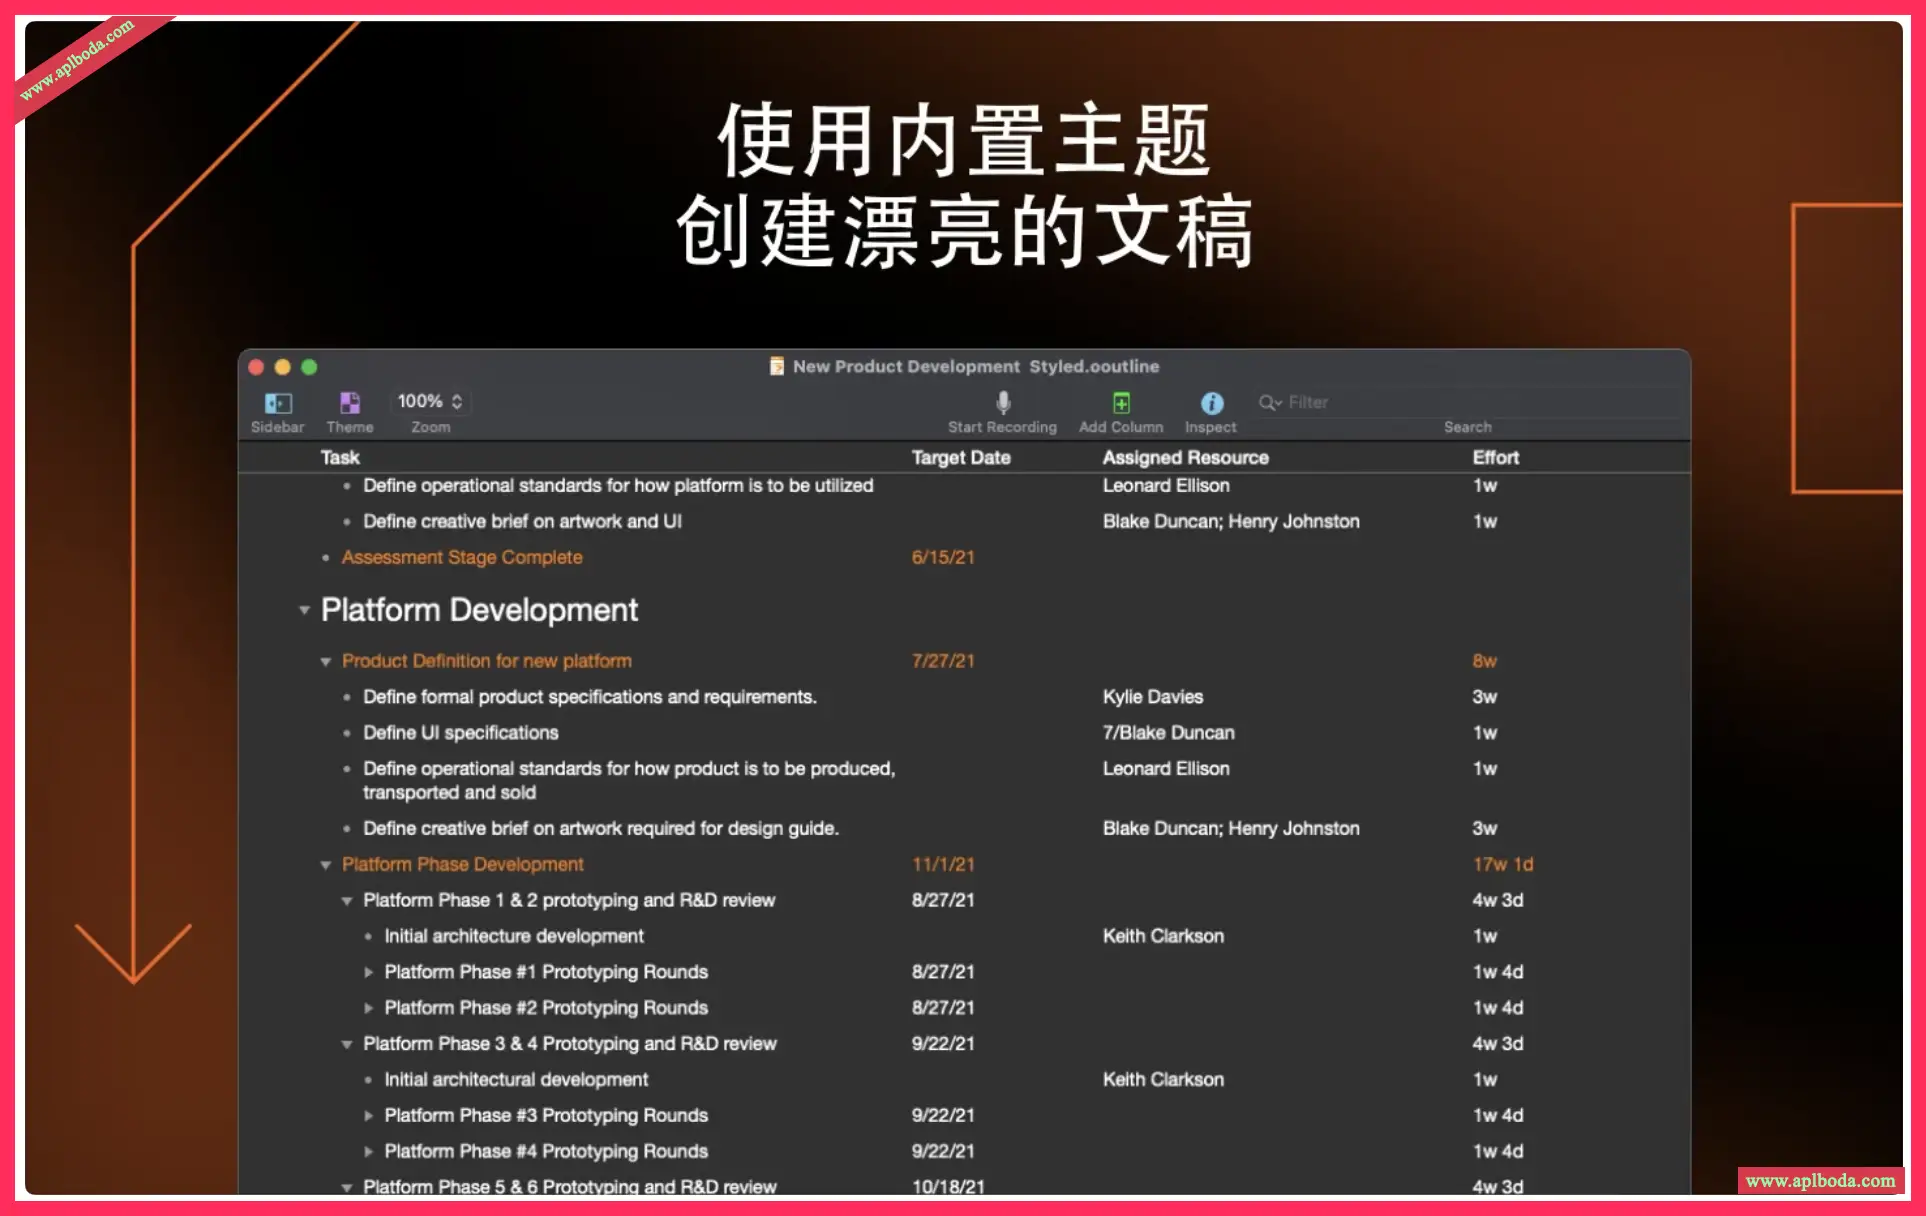
Task: Open the 100% zoom dropdown
Action: (x=430, y=401)
